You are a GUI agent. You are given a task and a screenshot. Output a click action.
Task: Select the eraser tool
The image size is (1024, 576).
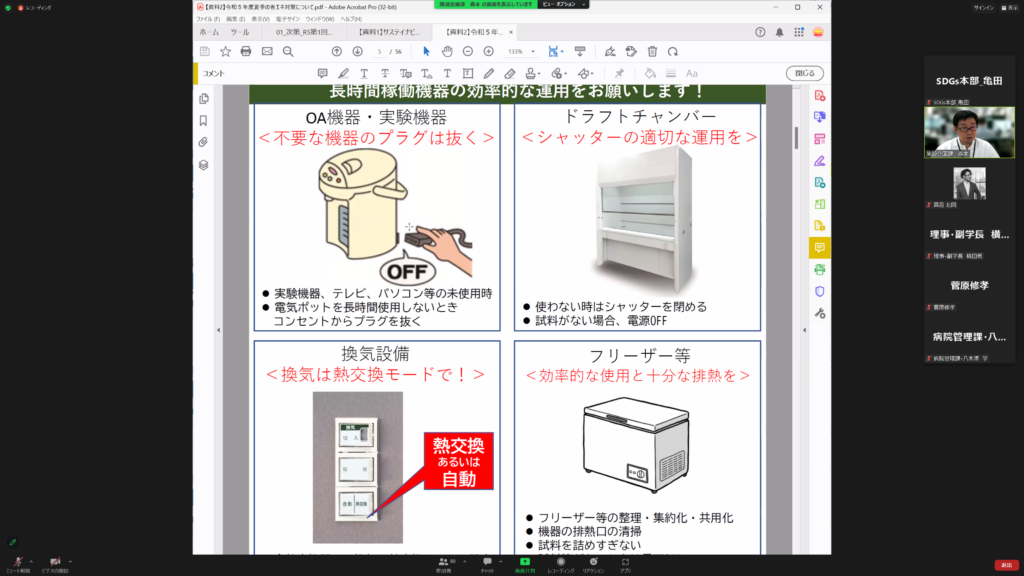click(x=509, y=73)
